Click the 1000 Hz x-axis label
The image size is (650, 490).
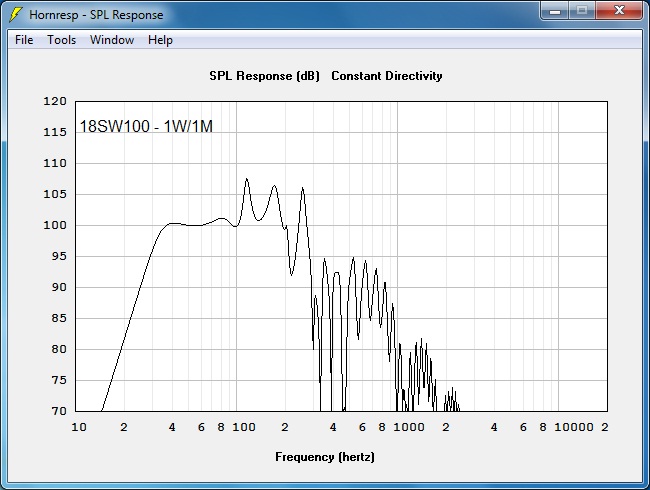pos(409,427)
